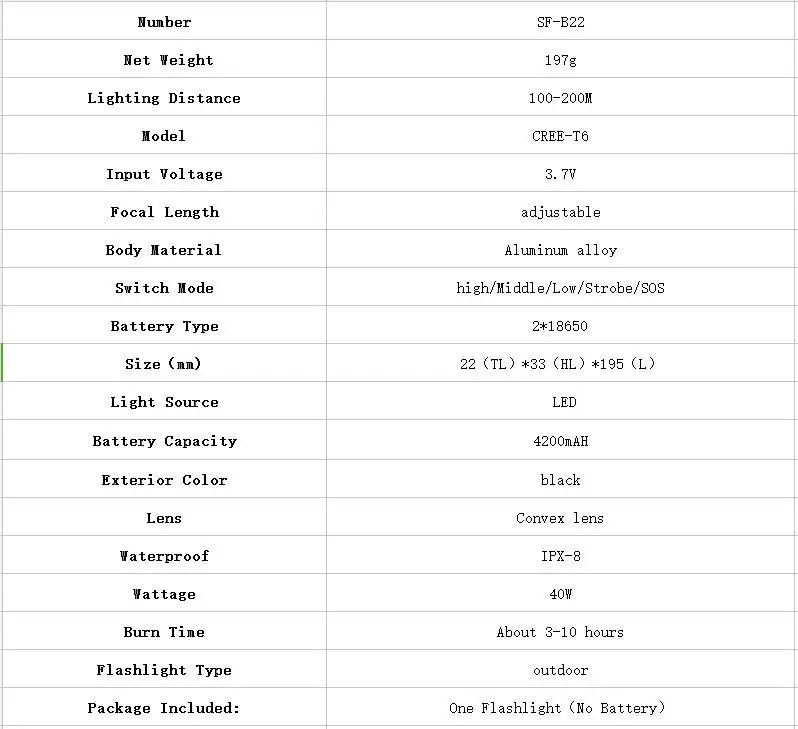This screenshot has width=798, height=729.
Task: Select the 'Number' label cell
Action: coord(164,21)
